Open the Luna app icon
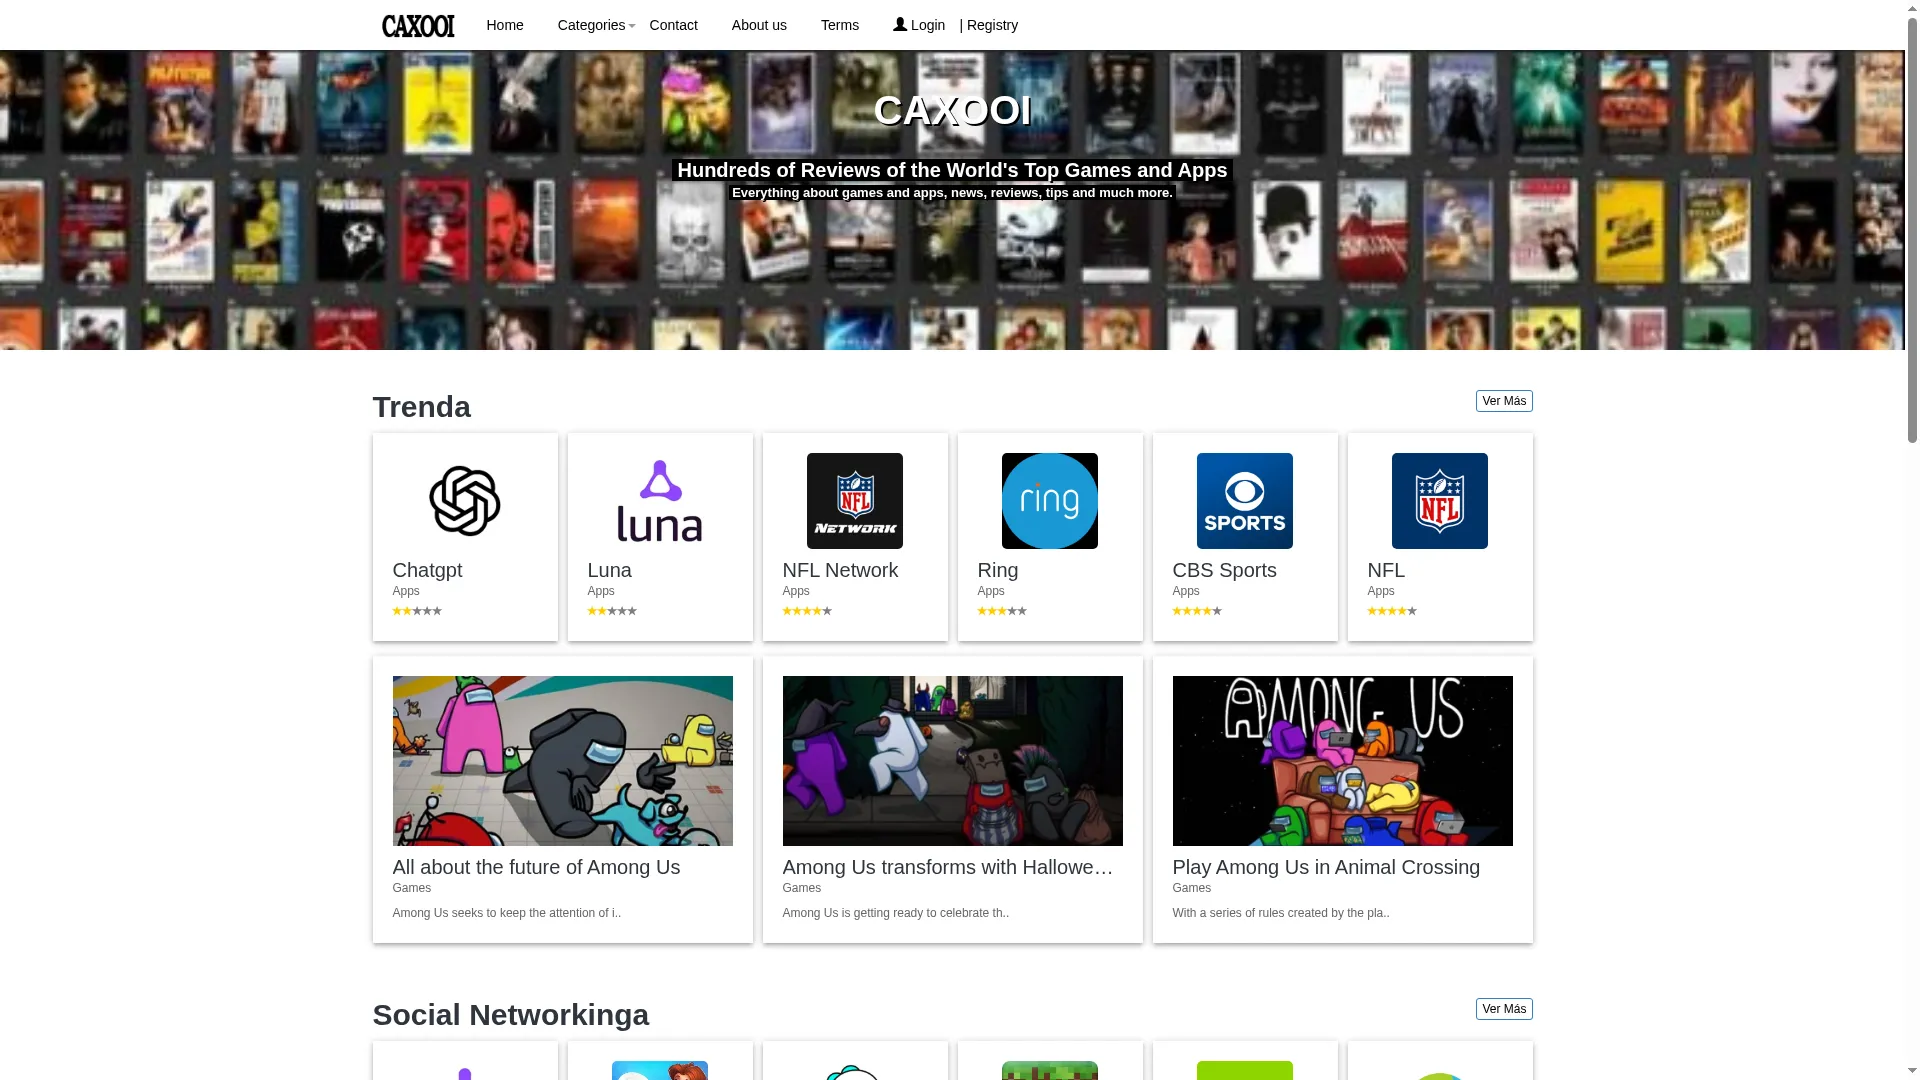Screen dimensions: 1920x1080 coord(660,501)
